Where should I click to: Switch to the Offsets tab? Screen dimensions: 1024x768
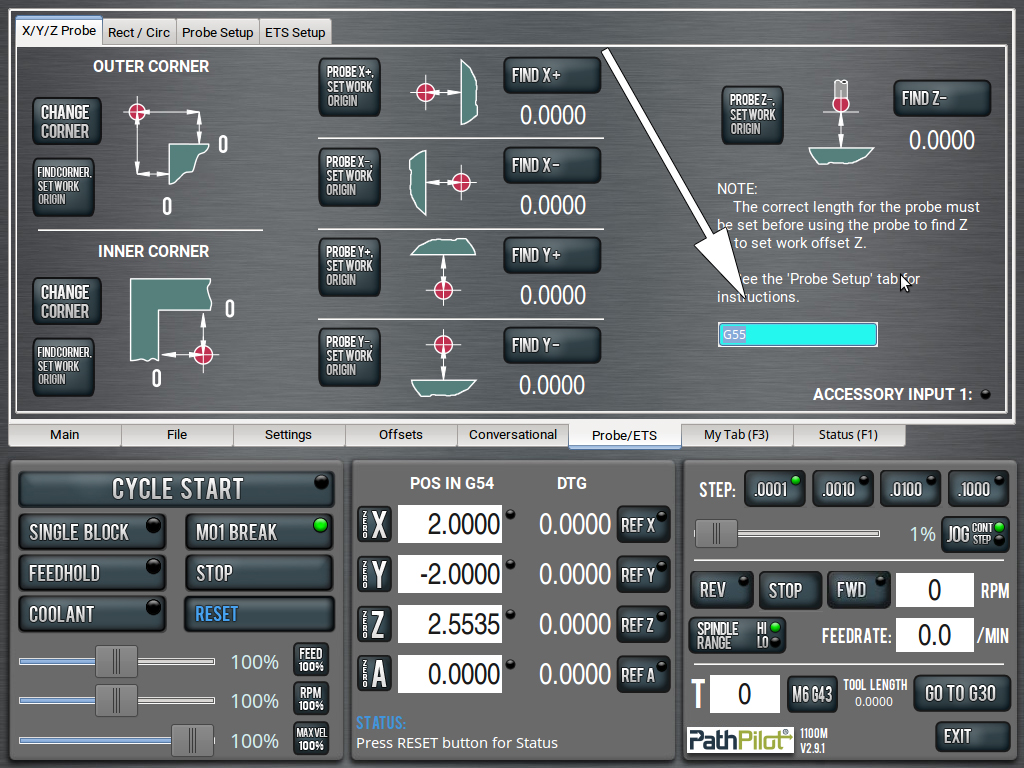401,435
